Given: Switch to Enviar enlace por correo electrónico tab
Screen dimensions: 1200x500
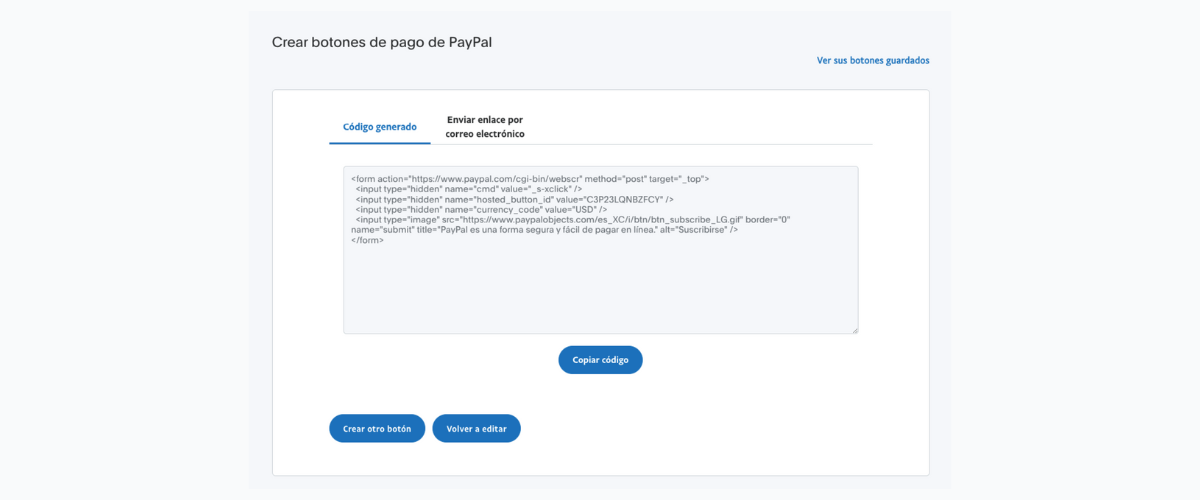Looking at the screenshot, I should (485, 126).
